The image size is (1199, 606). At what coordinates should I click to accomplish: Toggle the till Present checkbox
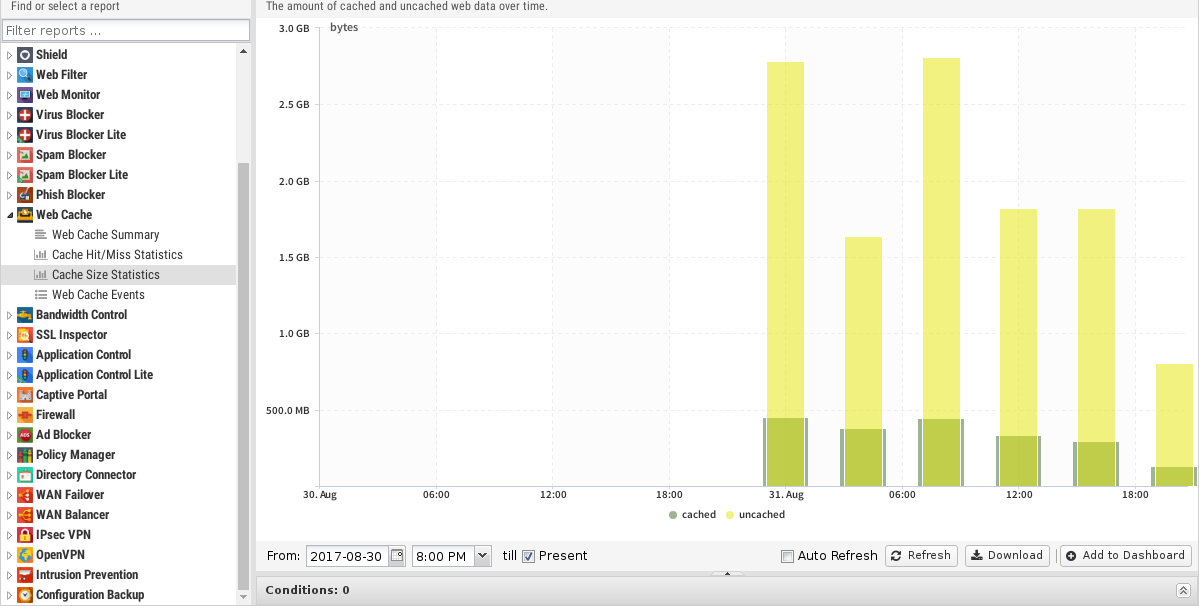[528, 556]
